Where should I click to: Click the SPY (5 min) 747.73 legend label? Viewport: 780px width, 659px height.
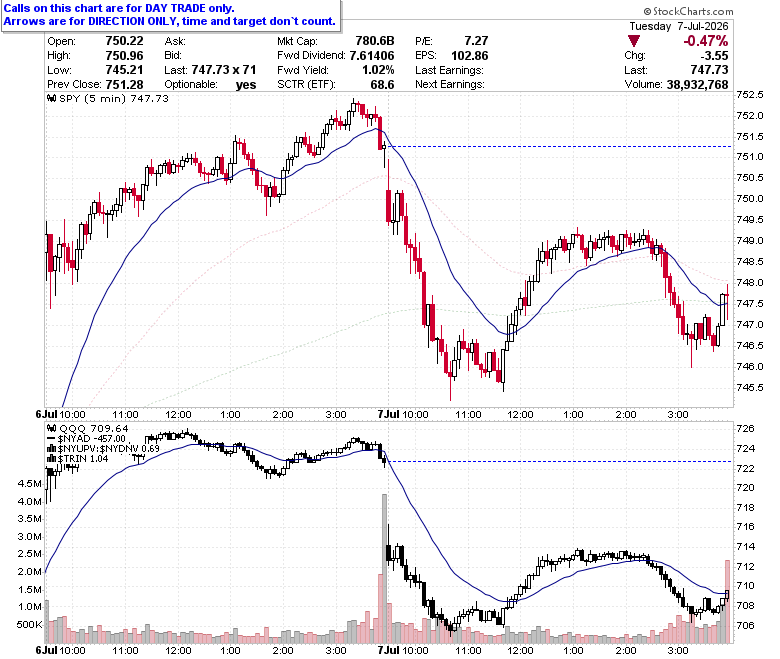pos(114,98)
